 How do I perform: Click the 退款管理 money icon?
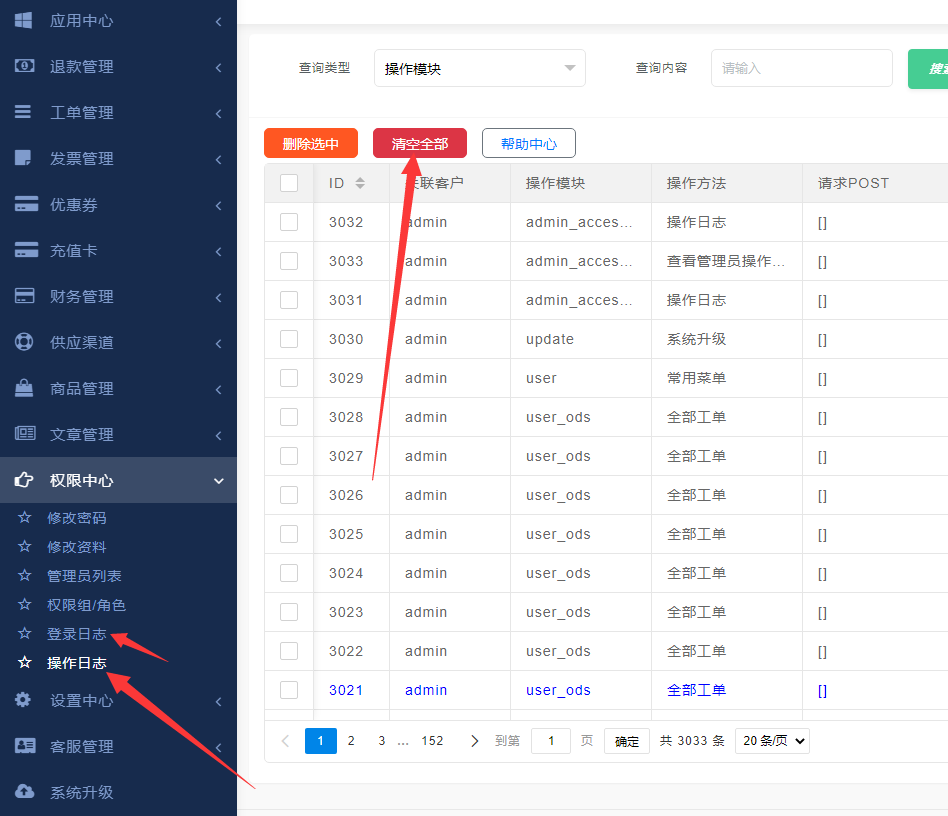tap(24, 65)
